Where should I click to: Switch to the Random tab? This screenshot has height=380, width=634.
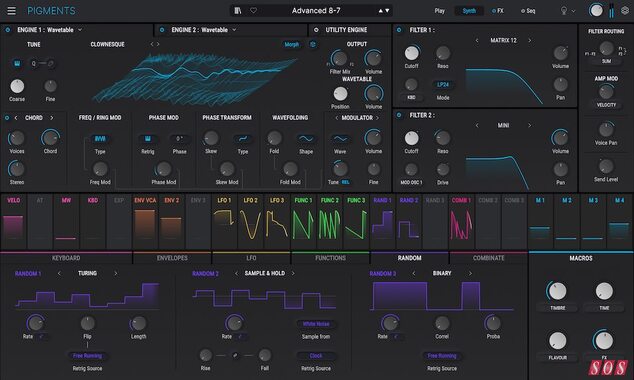click(409, 258)
